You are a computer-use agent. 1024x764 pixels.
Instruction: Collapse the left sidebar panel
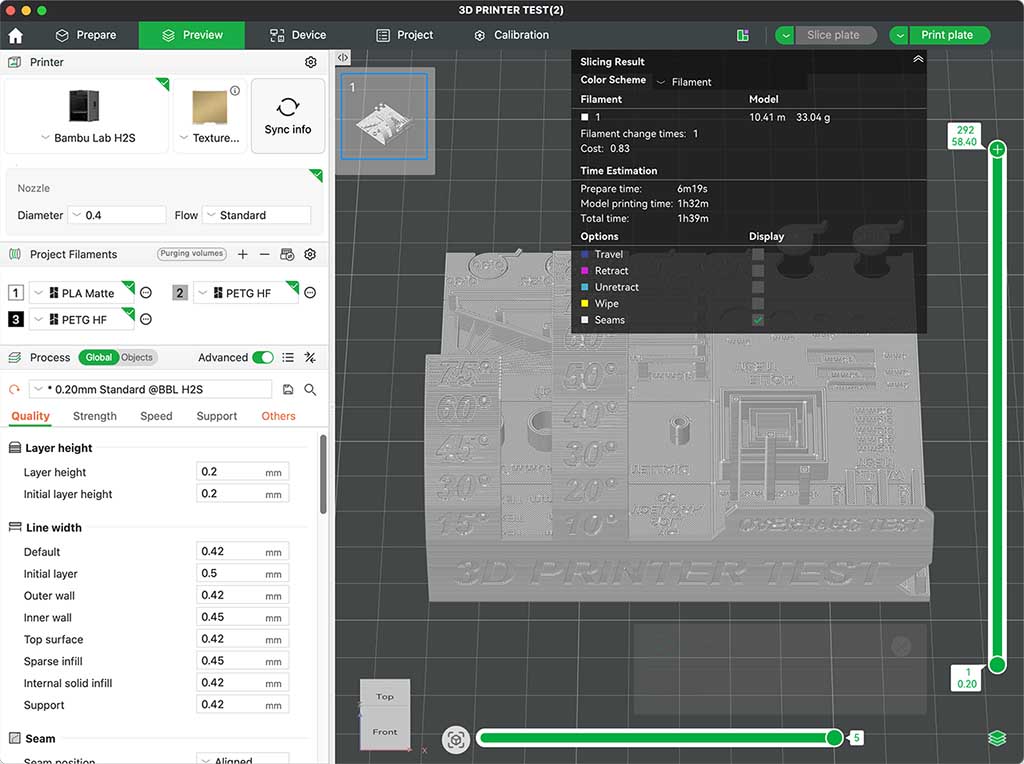click(x=343, y=57)
